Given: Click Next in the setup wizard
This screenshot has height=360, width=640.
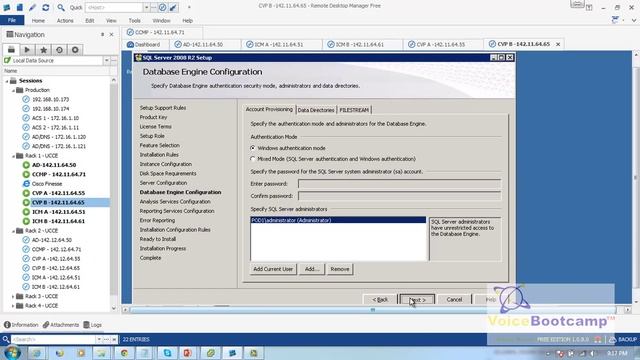Looking at the screenshot, I should (x=417, y=300).
